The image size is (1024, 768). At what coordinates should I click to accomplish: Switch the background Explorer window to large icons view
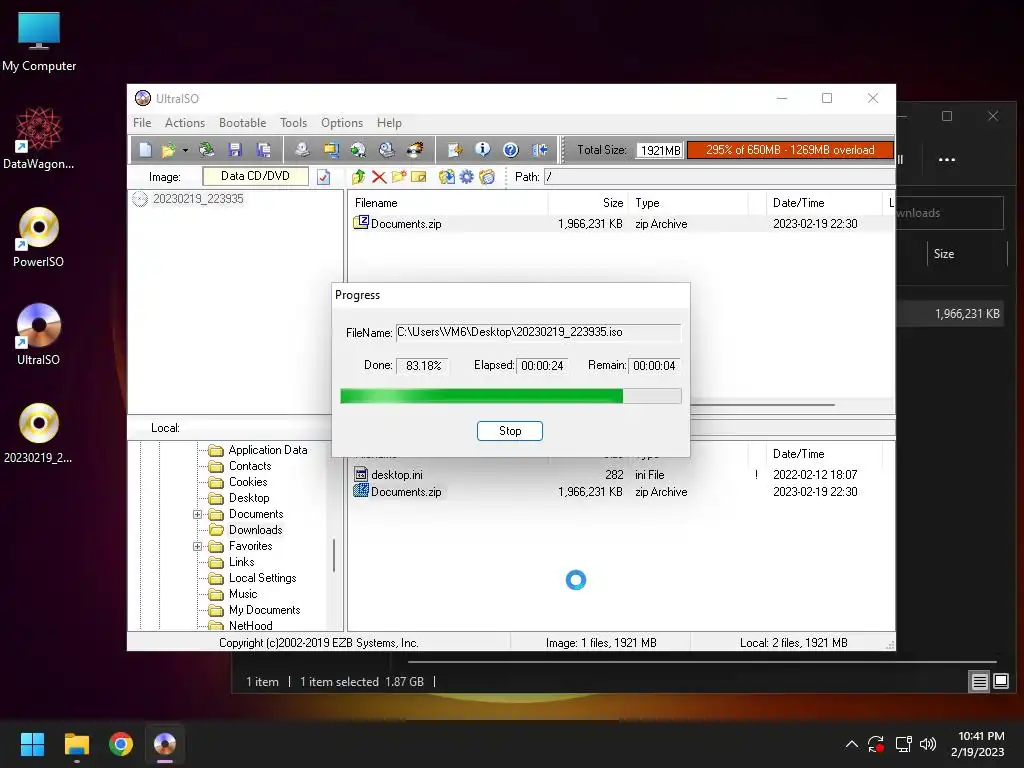[x=1001, y=682]
